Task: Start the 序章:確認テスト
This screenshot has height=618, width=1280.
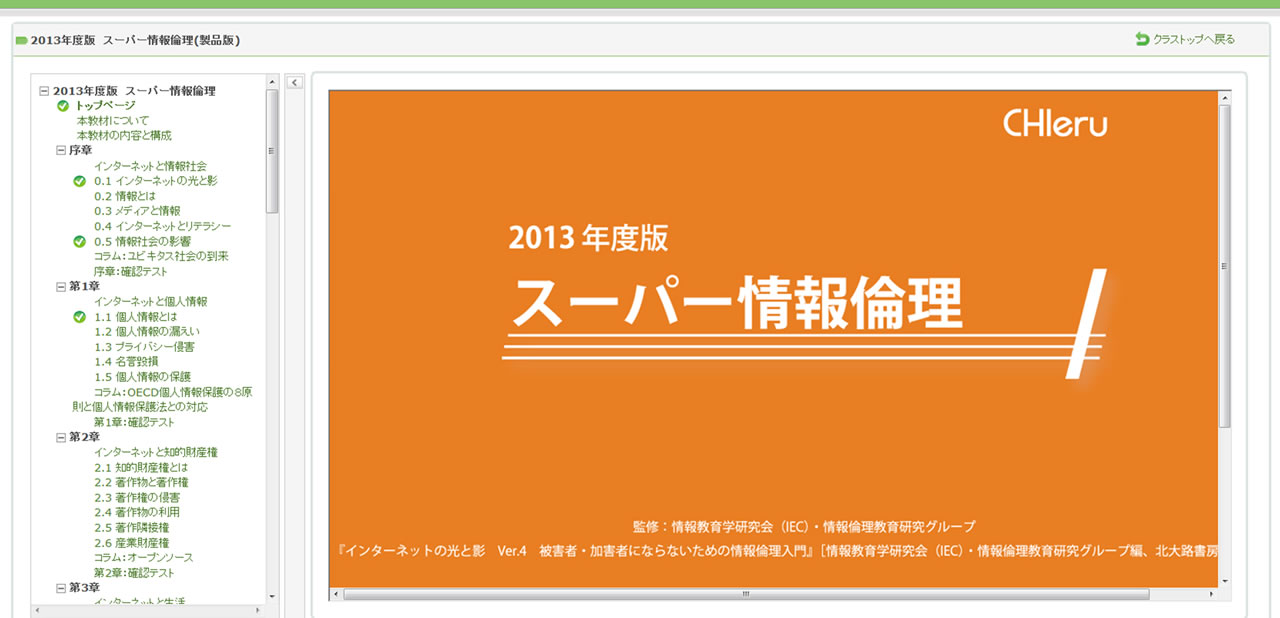Action: click(131, 272)
